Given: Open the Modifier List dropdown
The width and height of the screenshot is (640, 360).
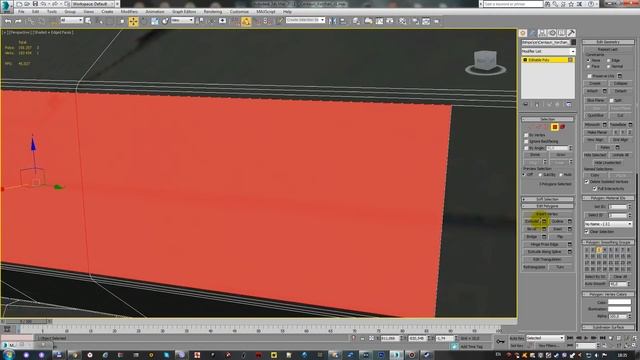Looking at the screenshot, I should pos(548,51).
